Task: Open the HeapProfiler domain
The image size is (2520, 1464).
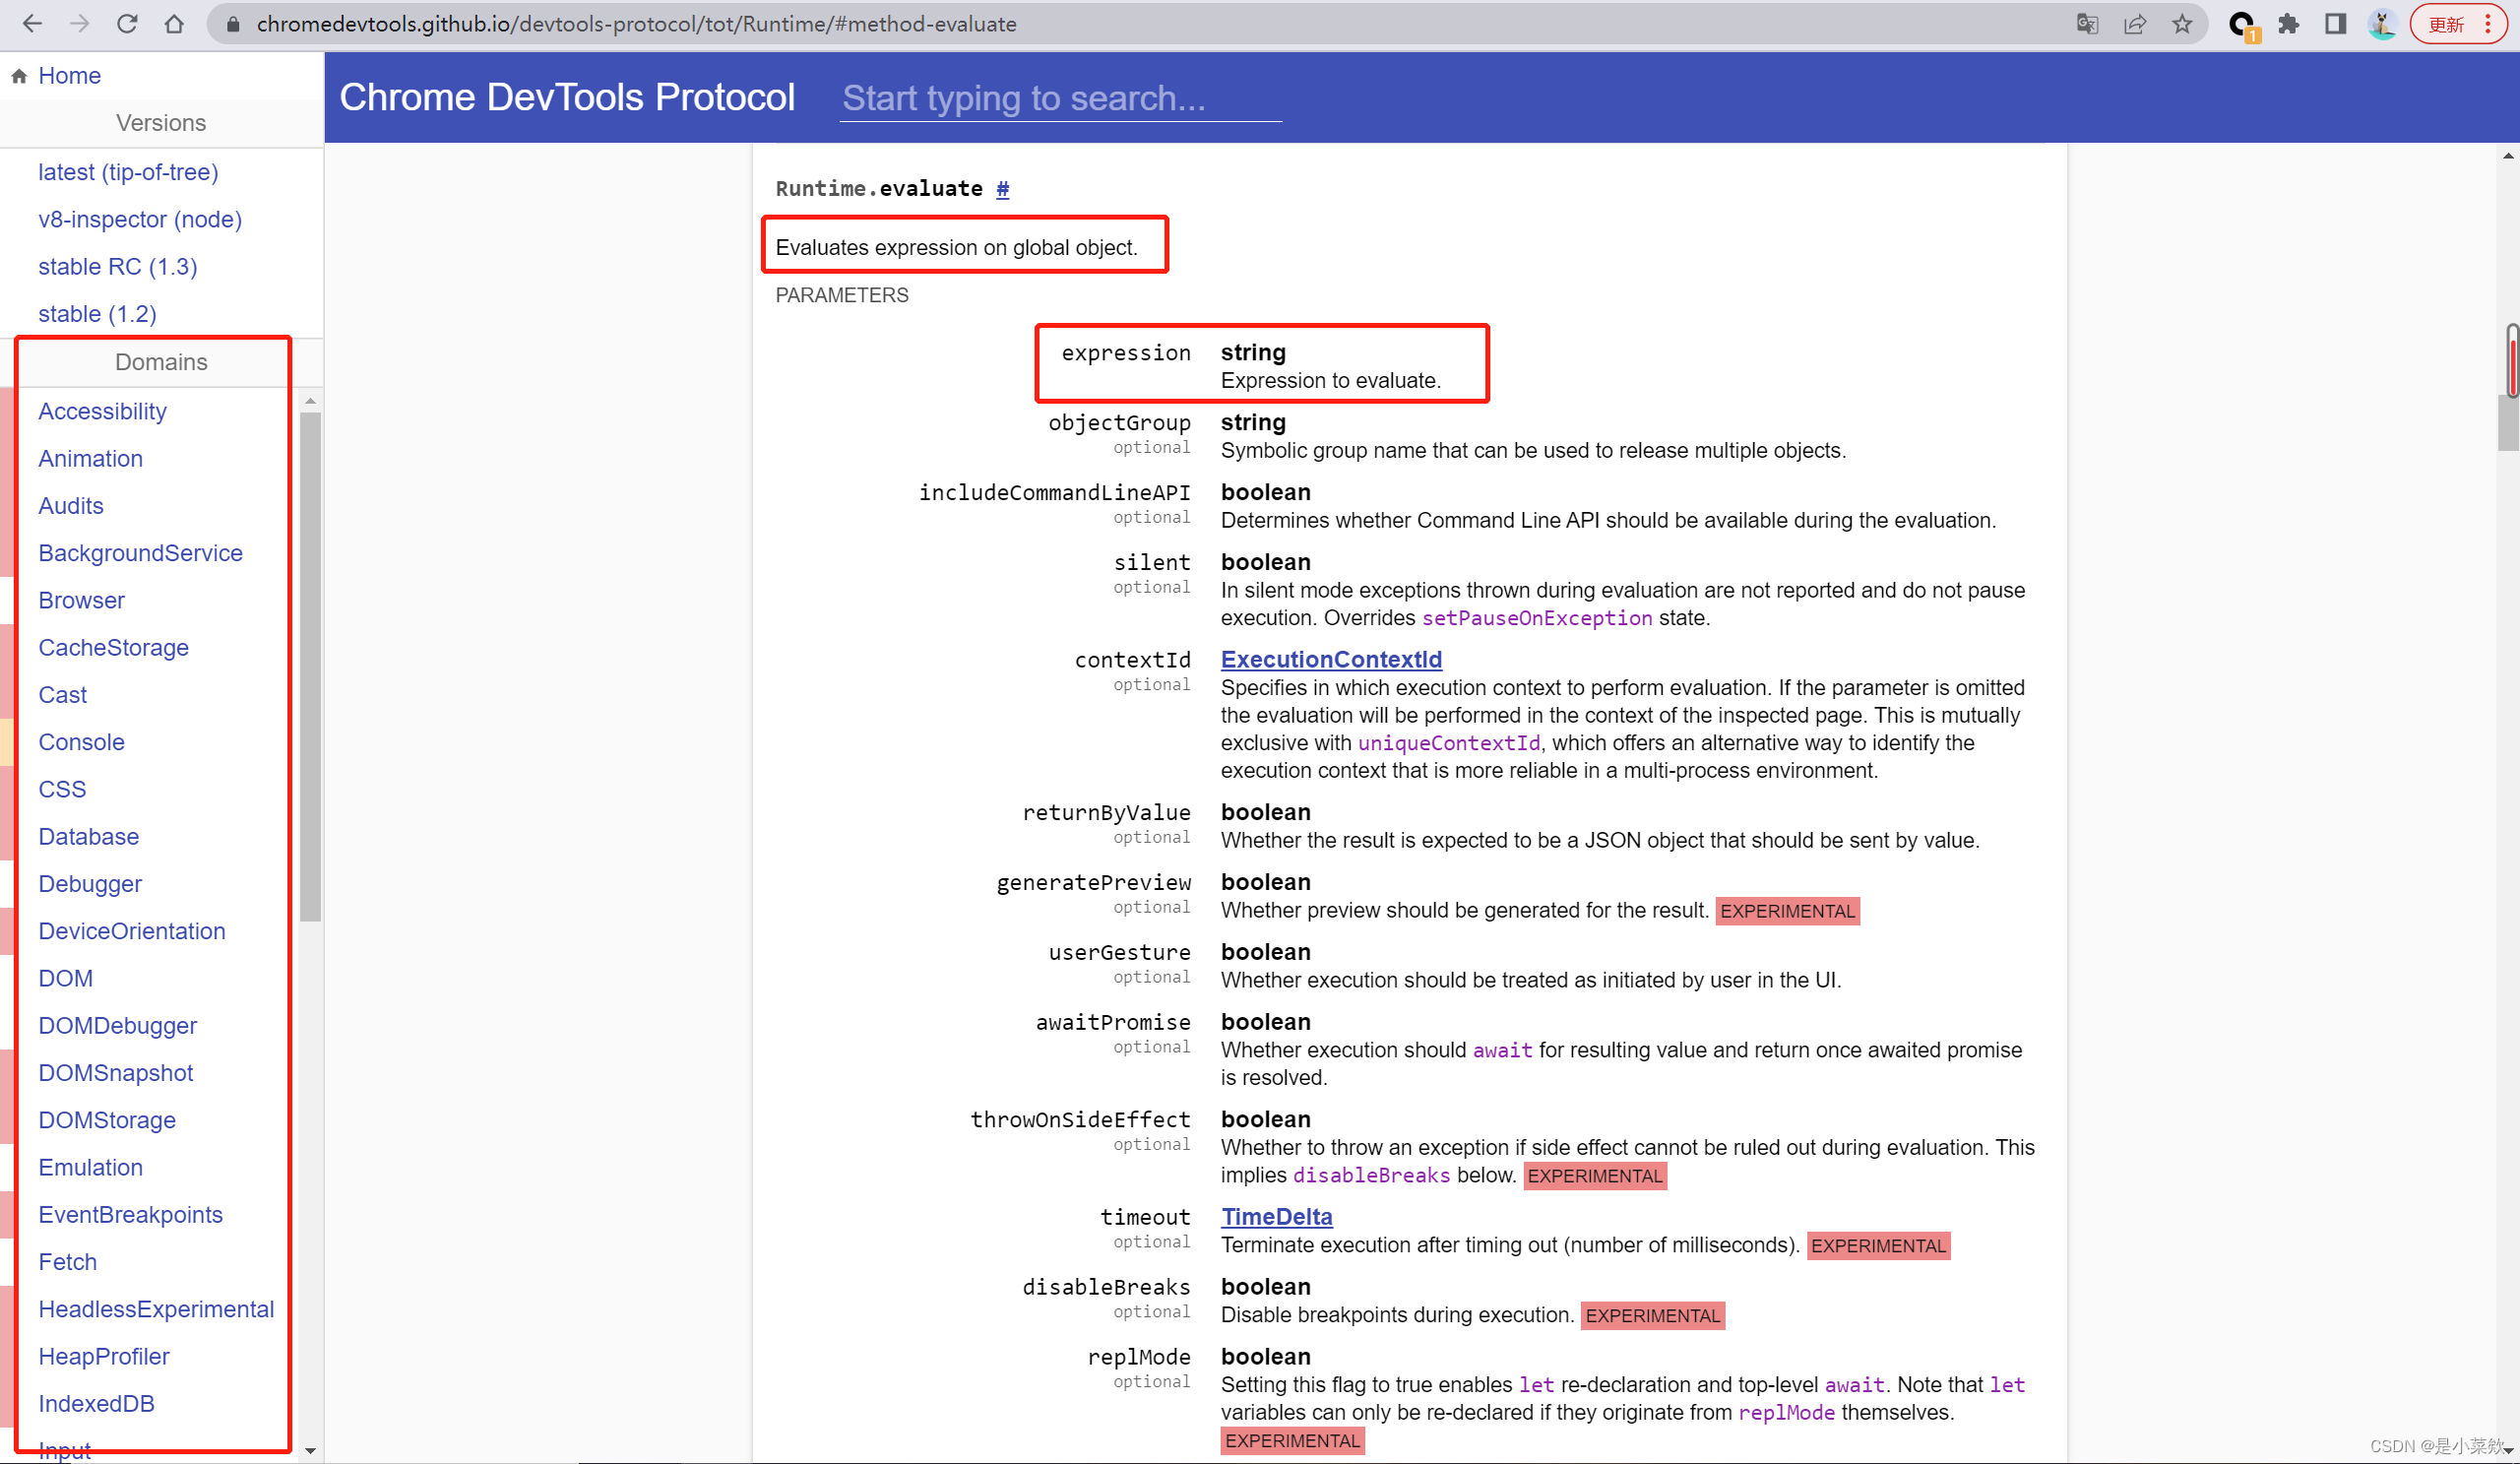Action: (104, 1356)
